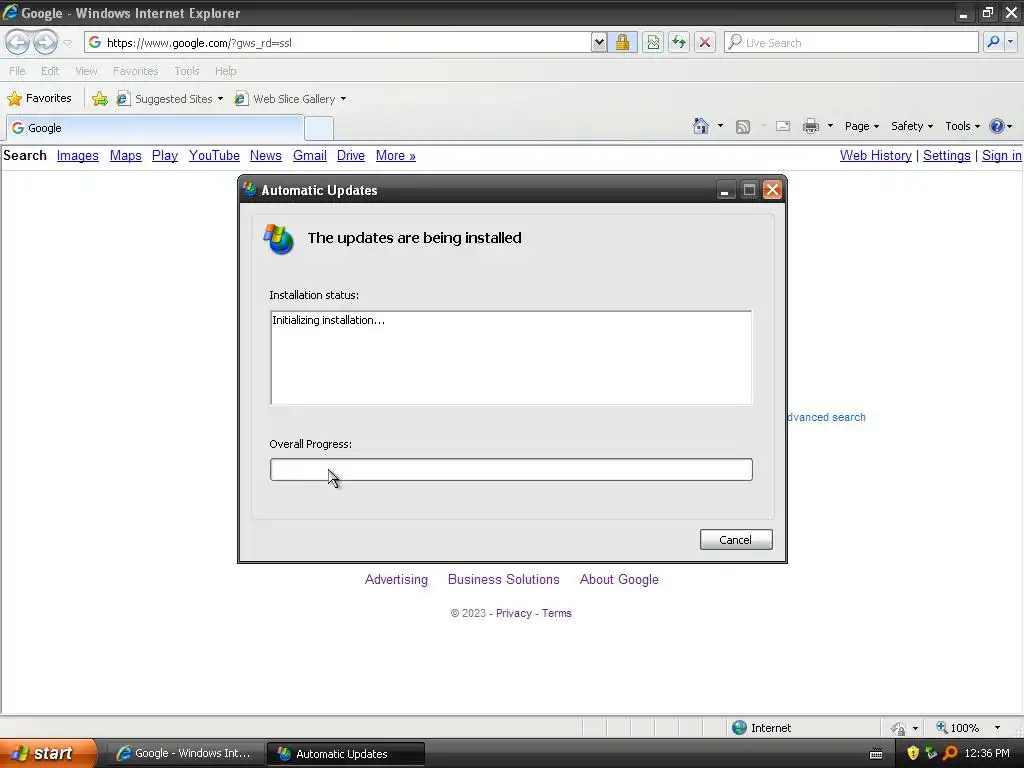
Task: Click the Read Mail icon
Action: (x=783, y=126)
